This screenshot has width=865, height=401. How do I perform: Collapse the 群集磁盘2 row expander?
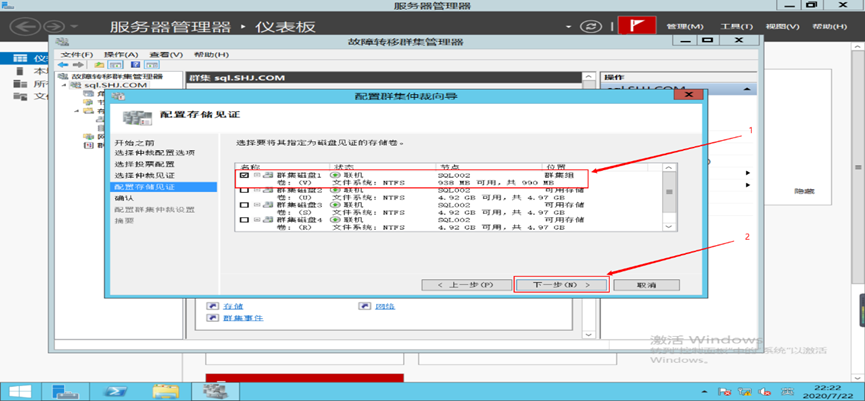coord(257,190)
